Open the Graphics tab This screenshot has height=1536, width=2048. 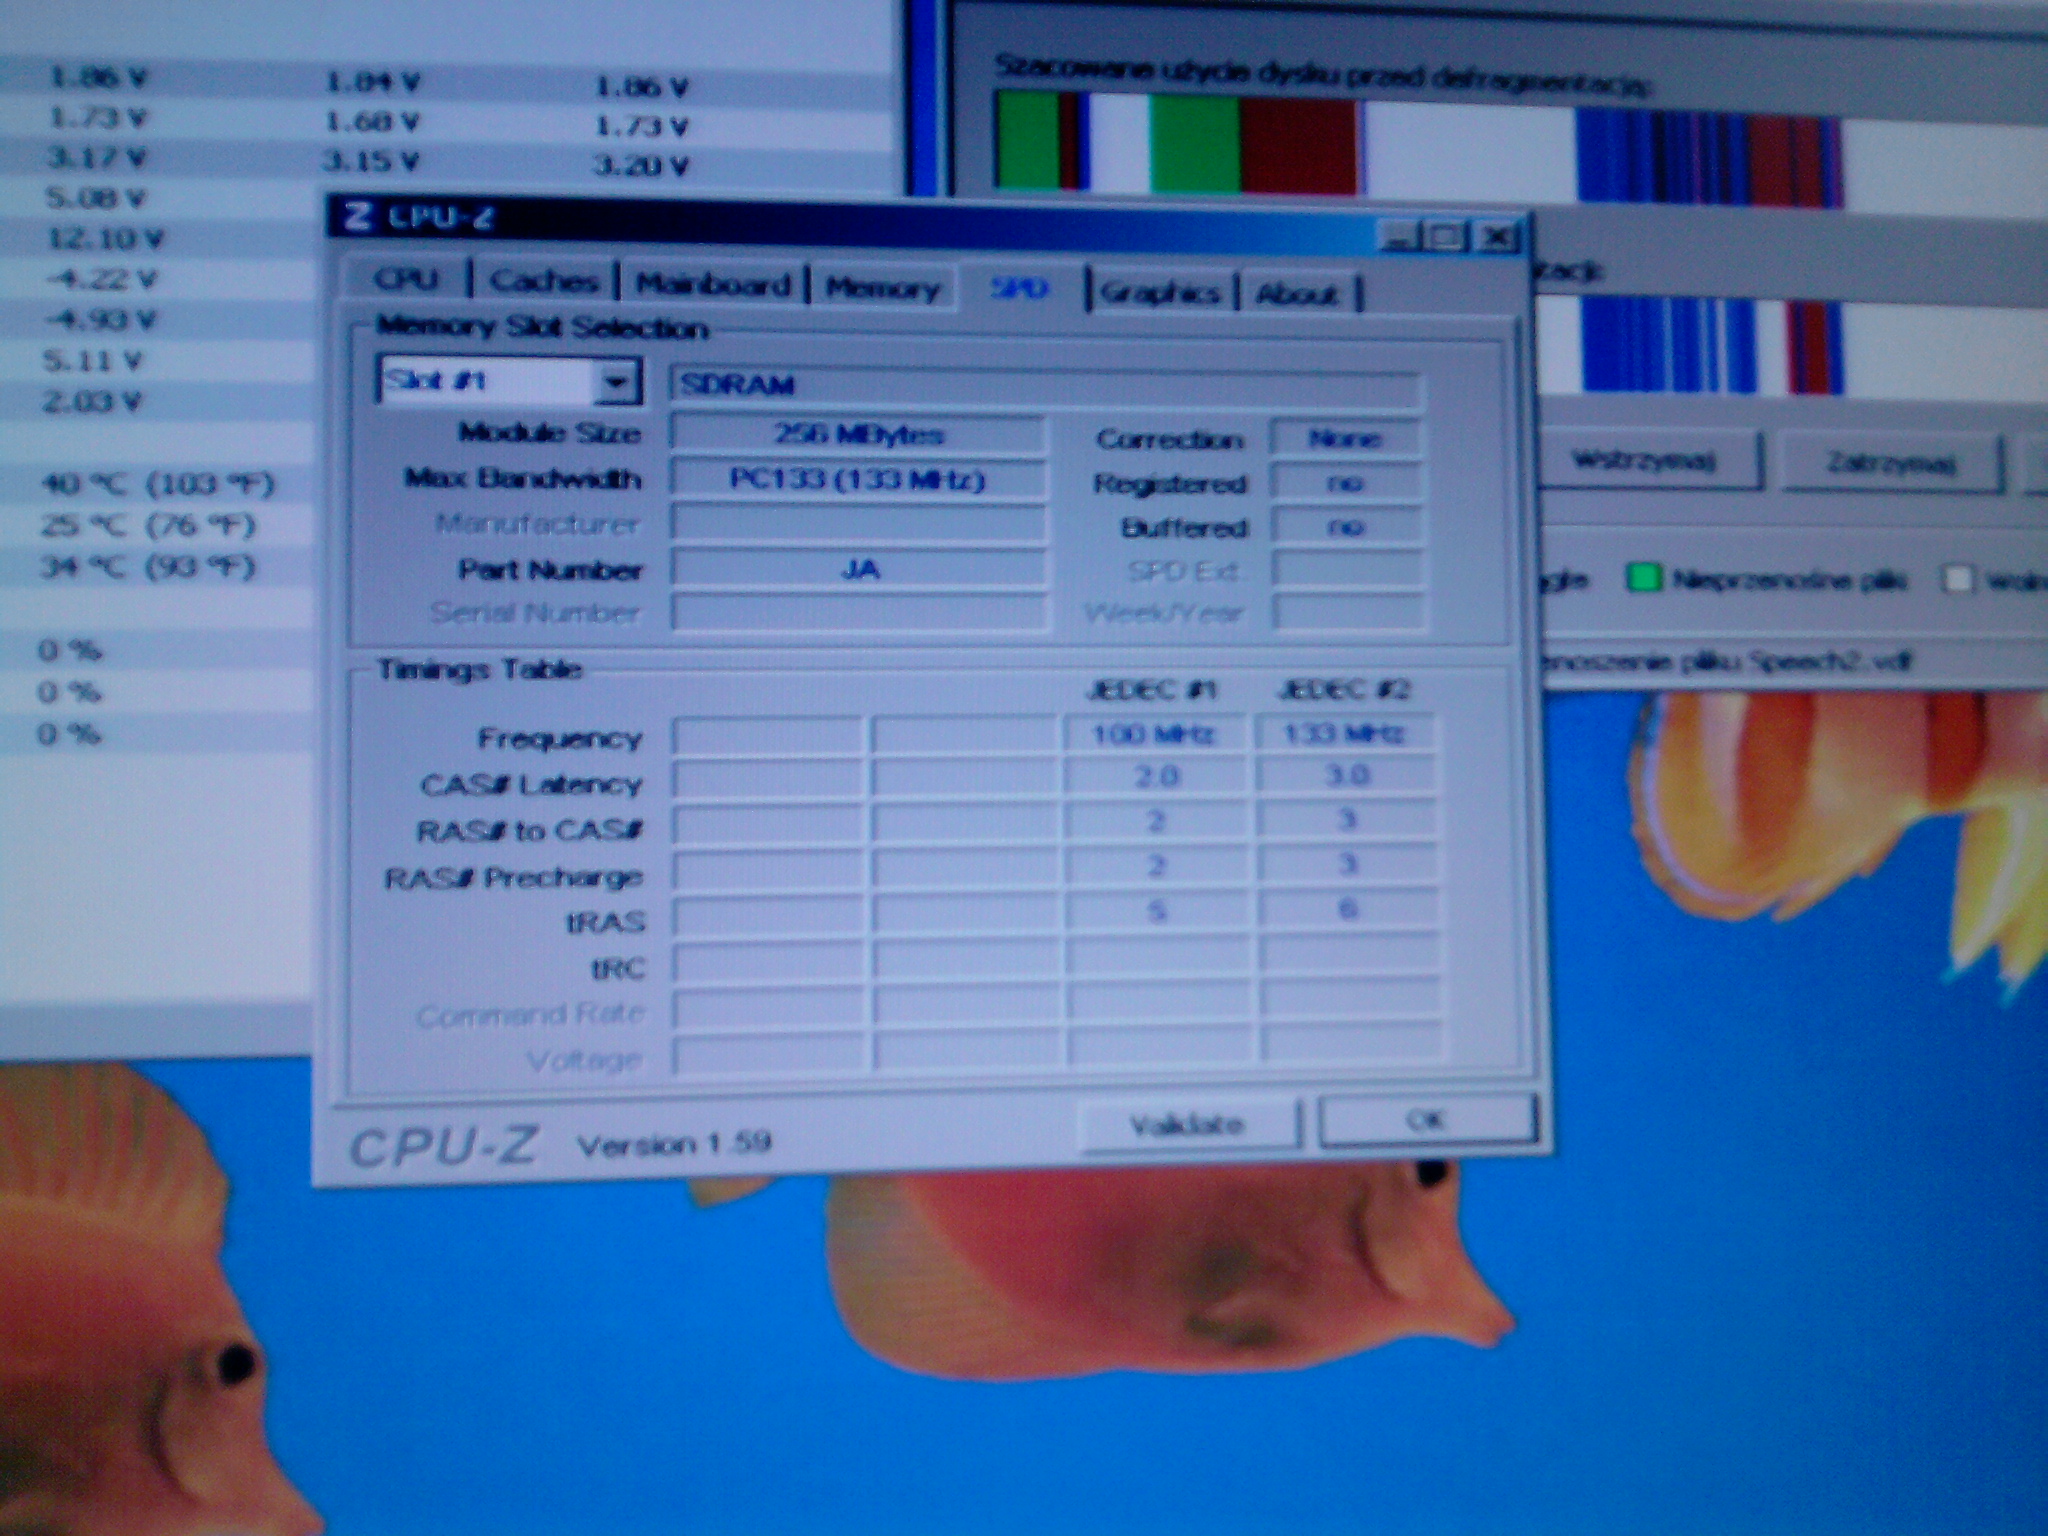point(1160,293)
